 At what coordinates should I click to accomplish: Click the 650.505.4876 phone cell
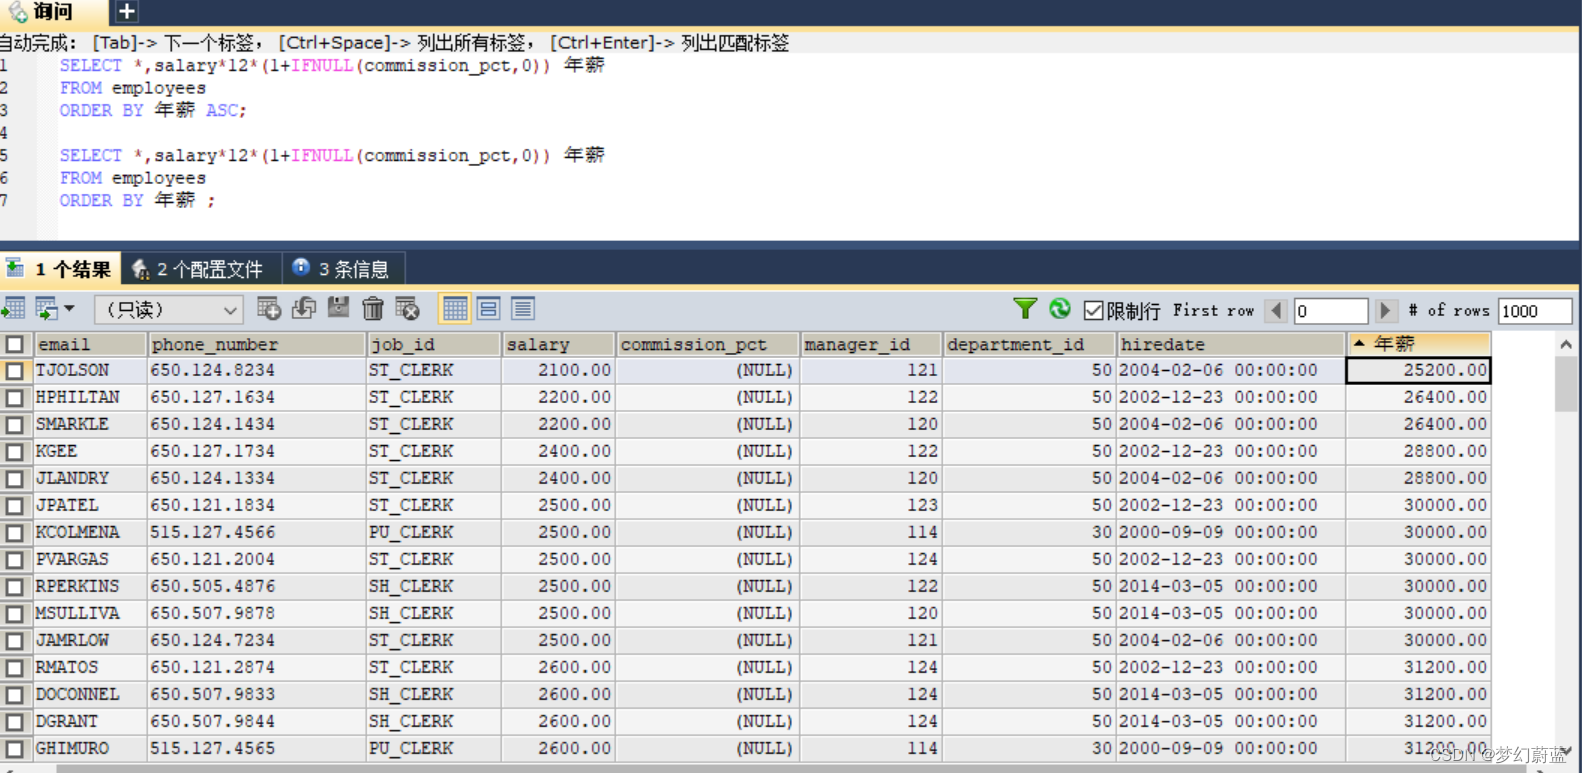(x=257, y=587)
